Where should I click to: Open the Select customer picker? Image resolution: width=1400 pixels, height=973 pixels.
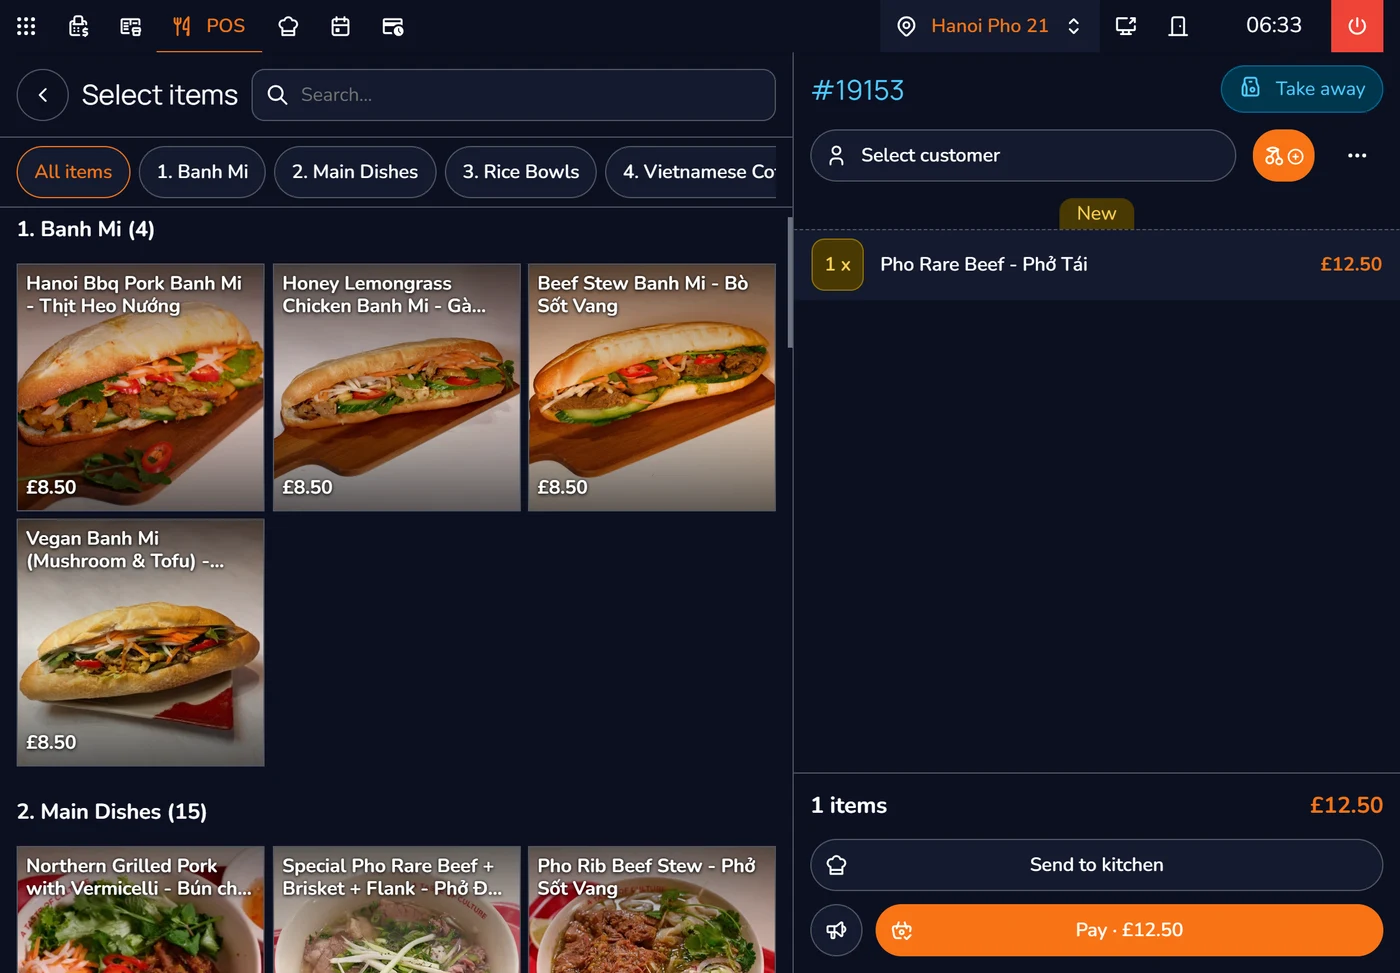(1023, 156)
